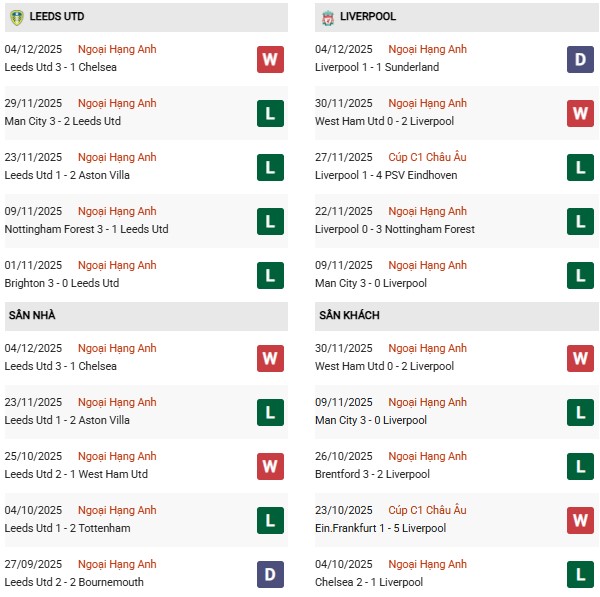
Task: Open the LIVERPOOL team header
Action: 368,17
